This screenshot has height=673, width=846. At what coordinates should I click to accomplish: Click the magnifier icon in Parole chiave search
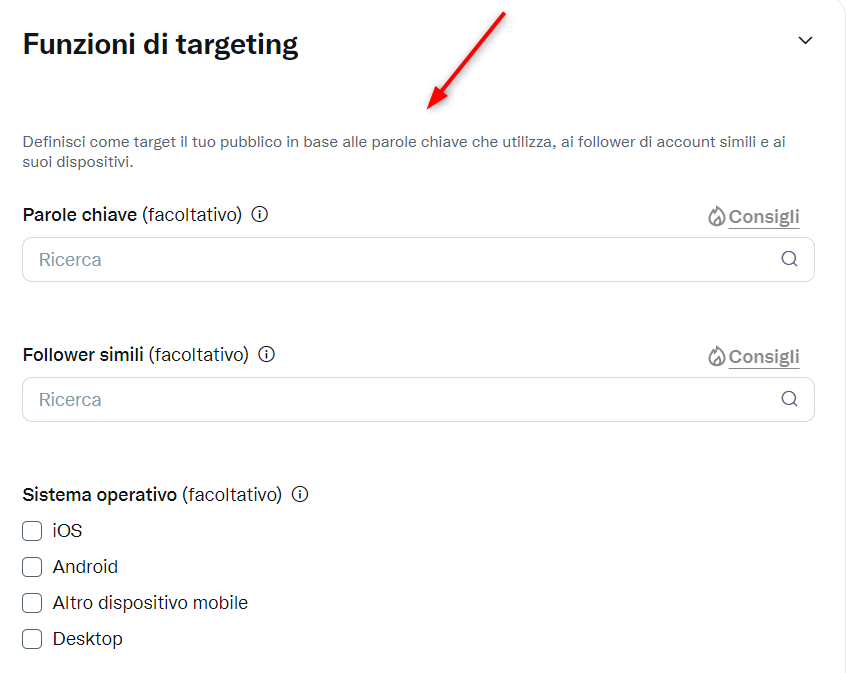click(x=789, y=259)
